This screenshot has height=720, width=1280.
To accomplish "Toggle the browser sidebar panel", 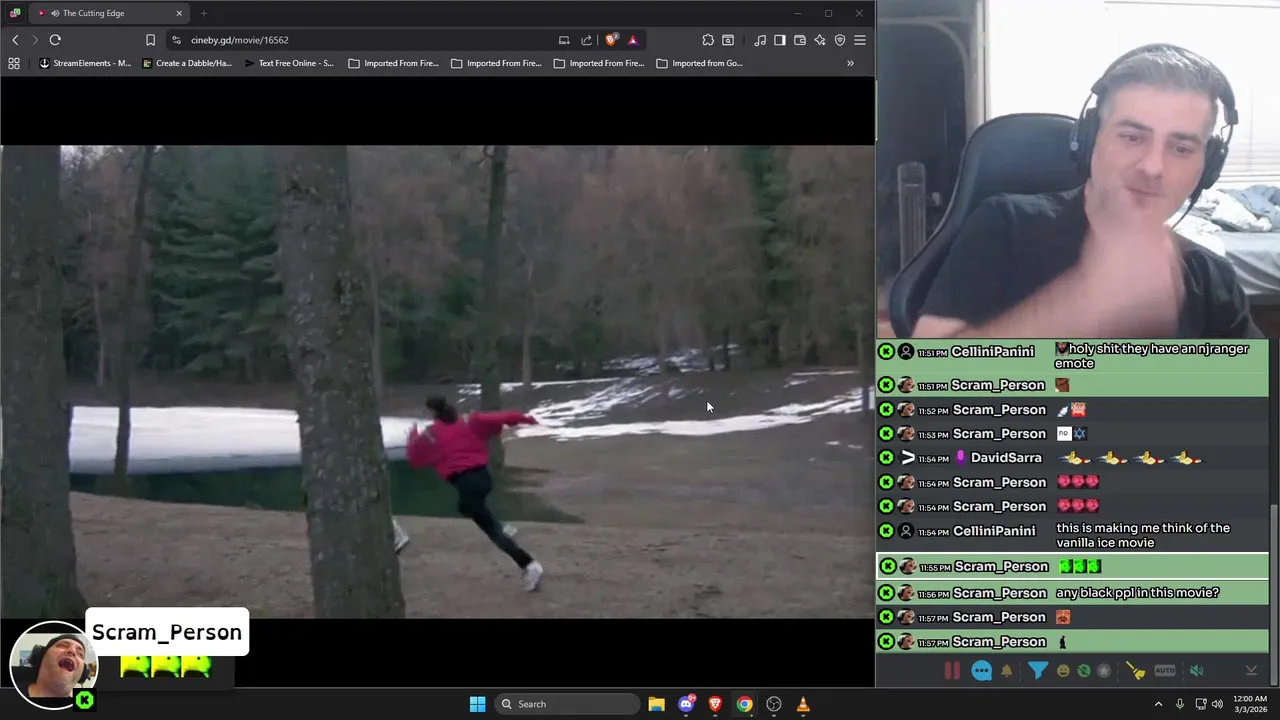I will (x=780, y=40).
